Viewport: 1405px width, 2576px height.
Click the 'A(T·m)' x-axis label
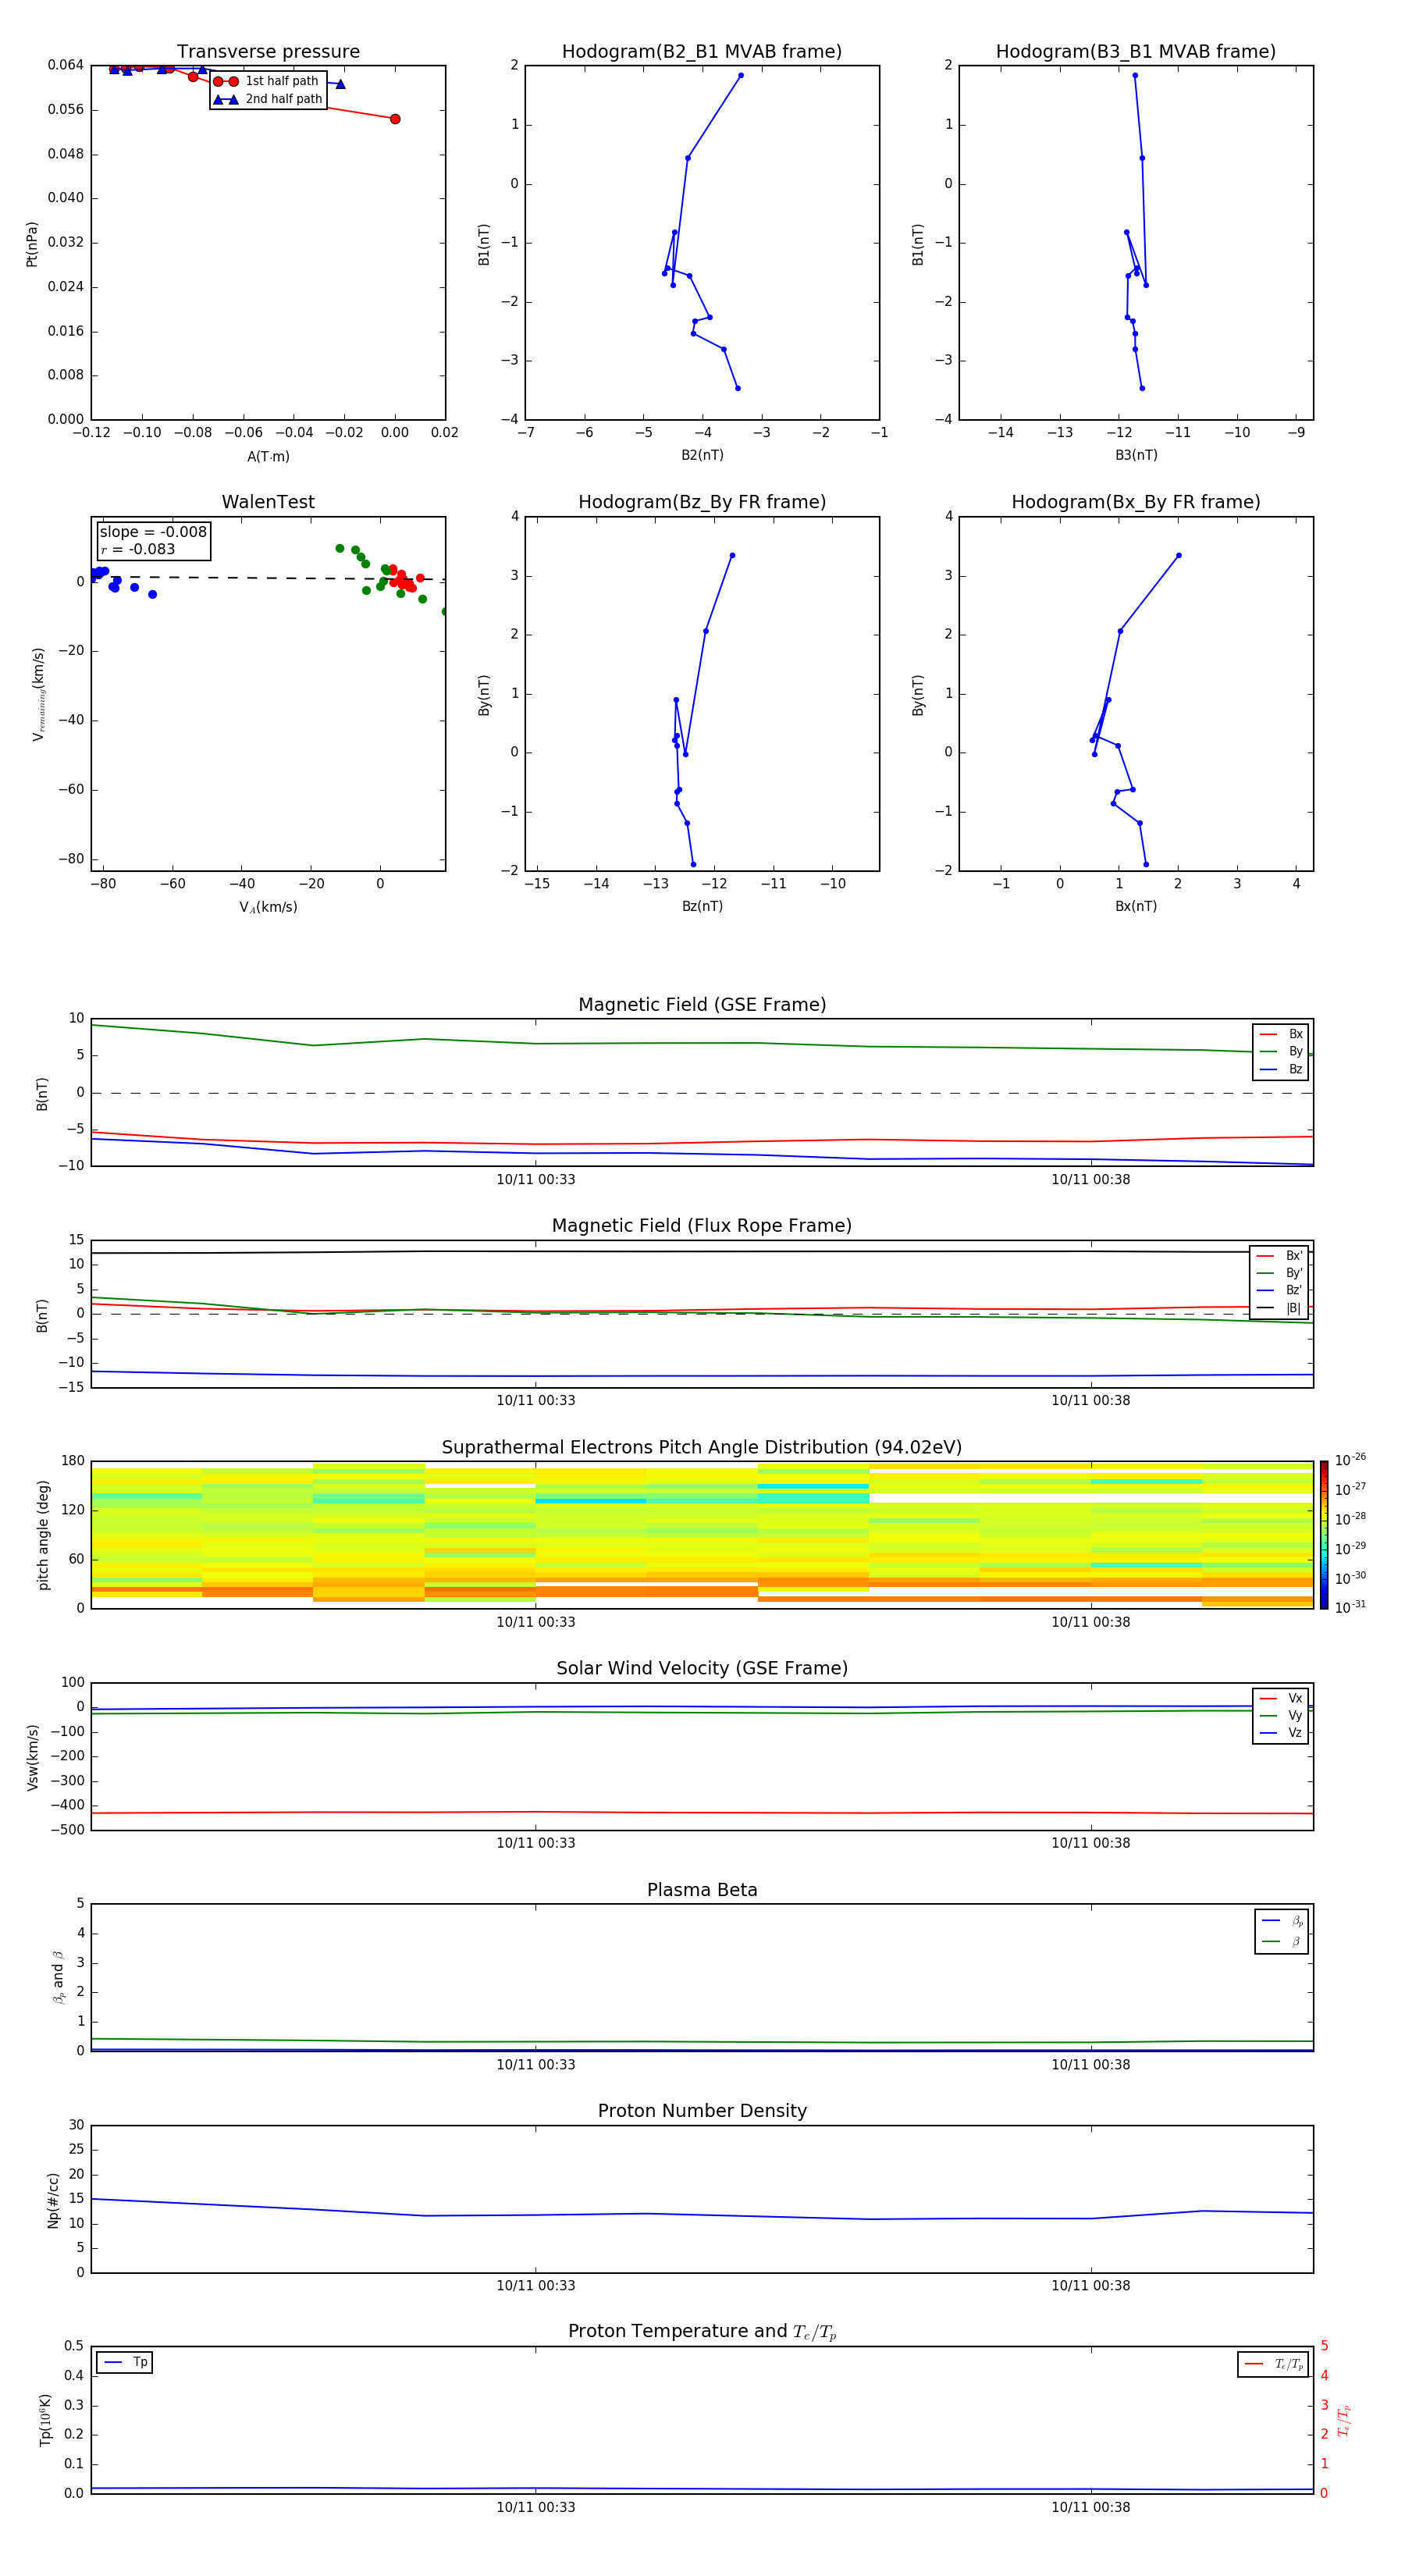click(268, 457)
